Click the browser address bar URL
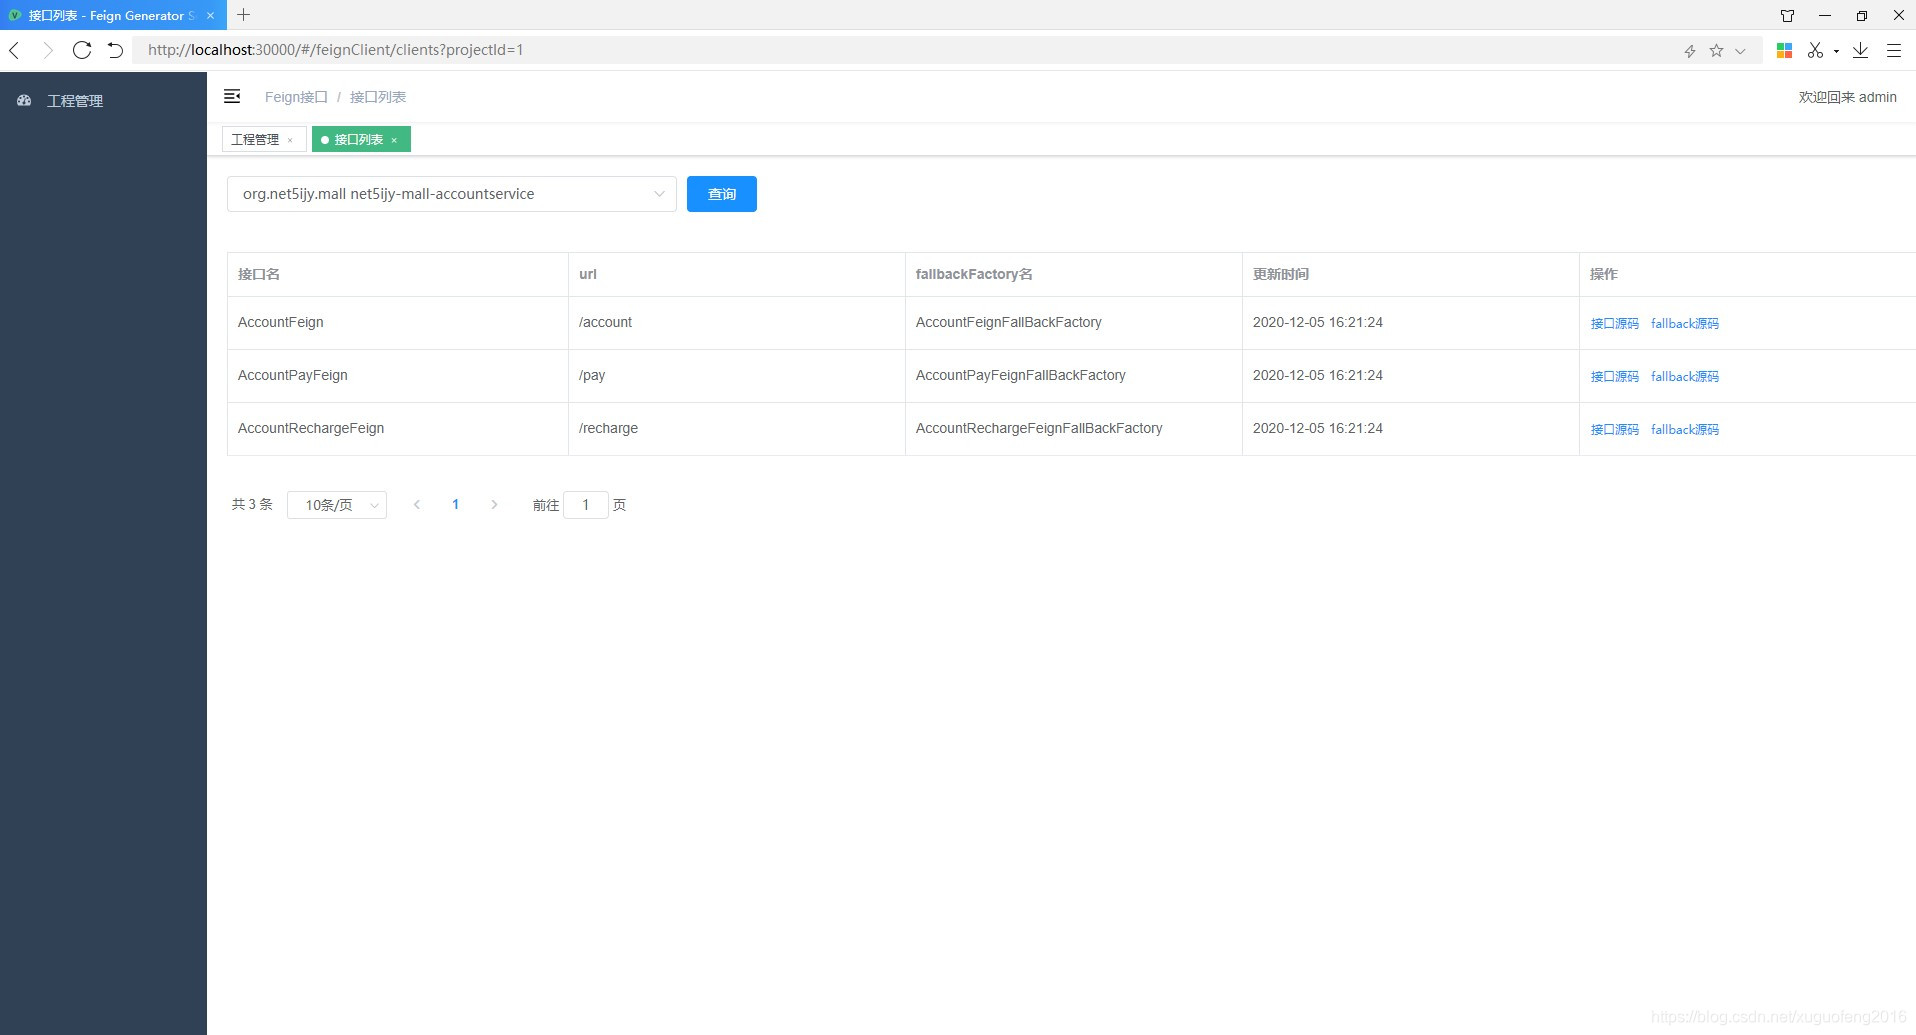The image size is (1916, 1035). (336, 50)
